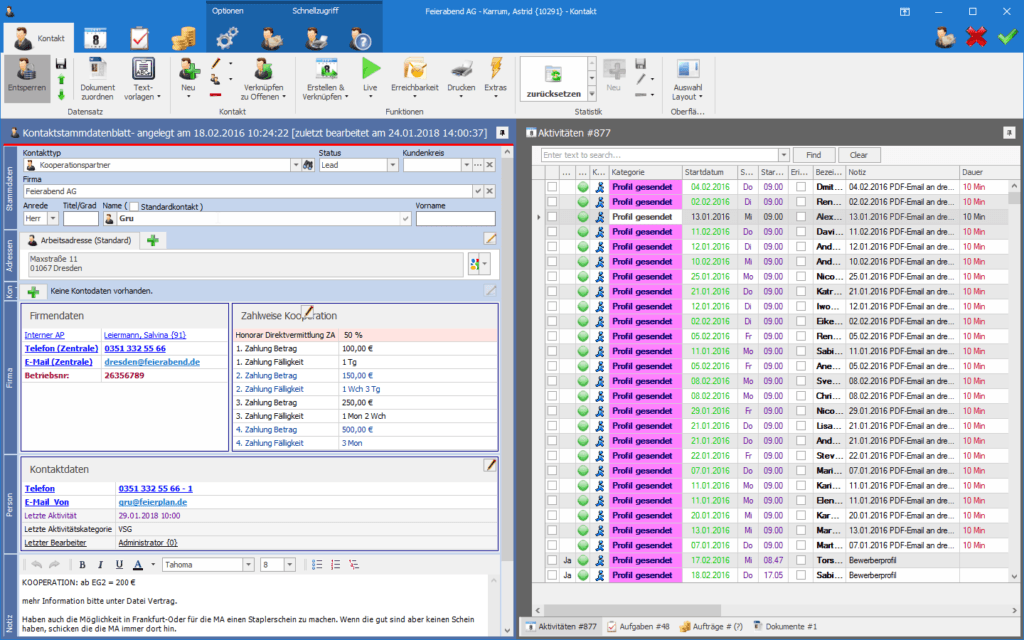Switch to the Aufgaben #48 tab
The image size is (1024, 640).
click(x=639, y=626)
